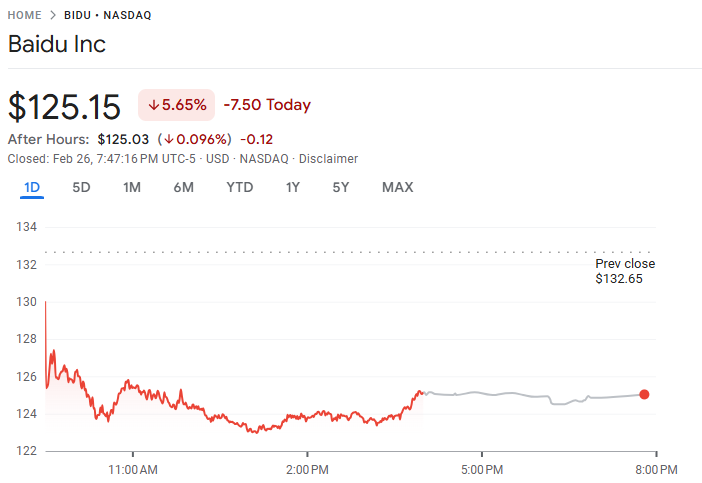Viewport: 702px width, 483px height.
Task: Select the 5Y time range
Action: pos(341,188)
